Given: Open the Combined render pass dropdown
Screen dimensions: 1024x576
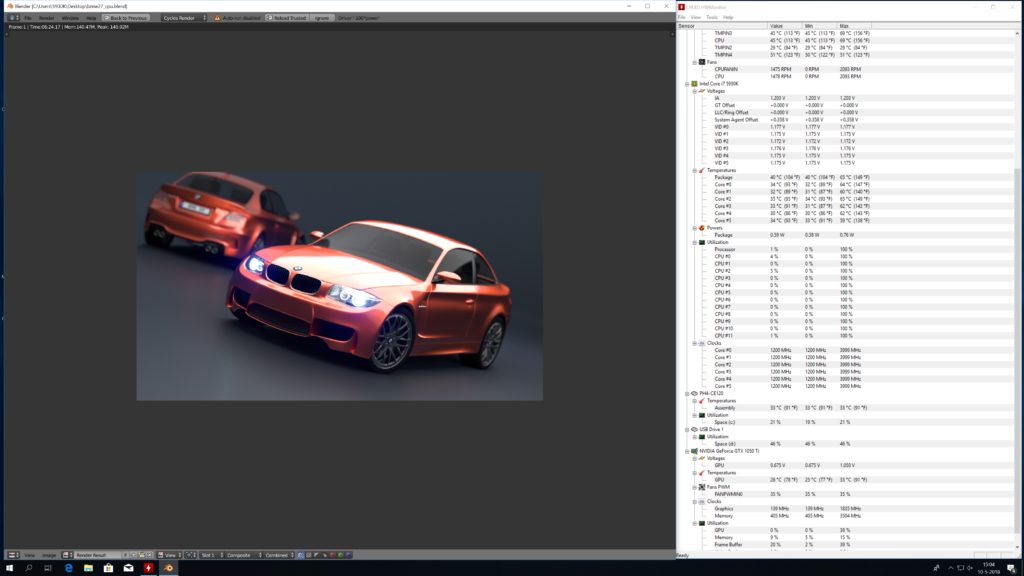Looking at the screenshot, I should pos(280,555).
